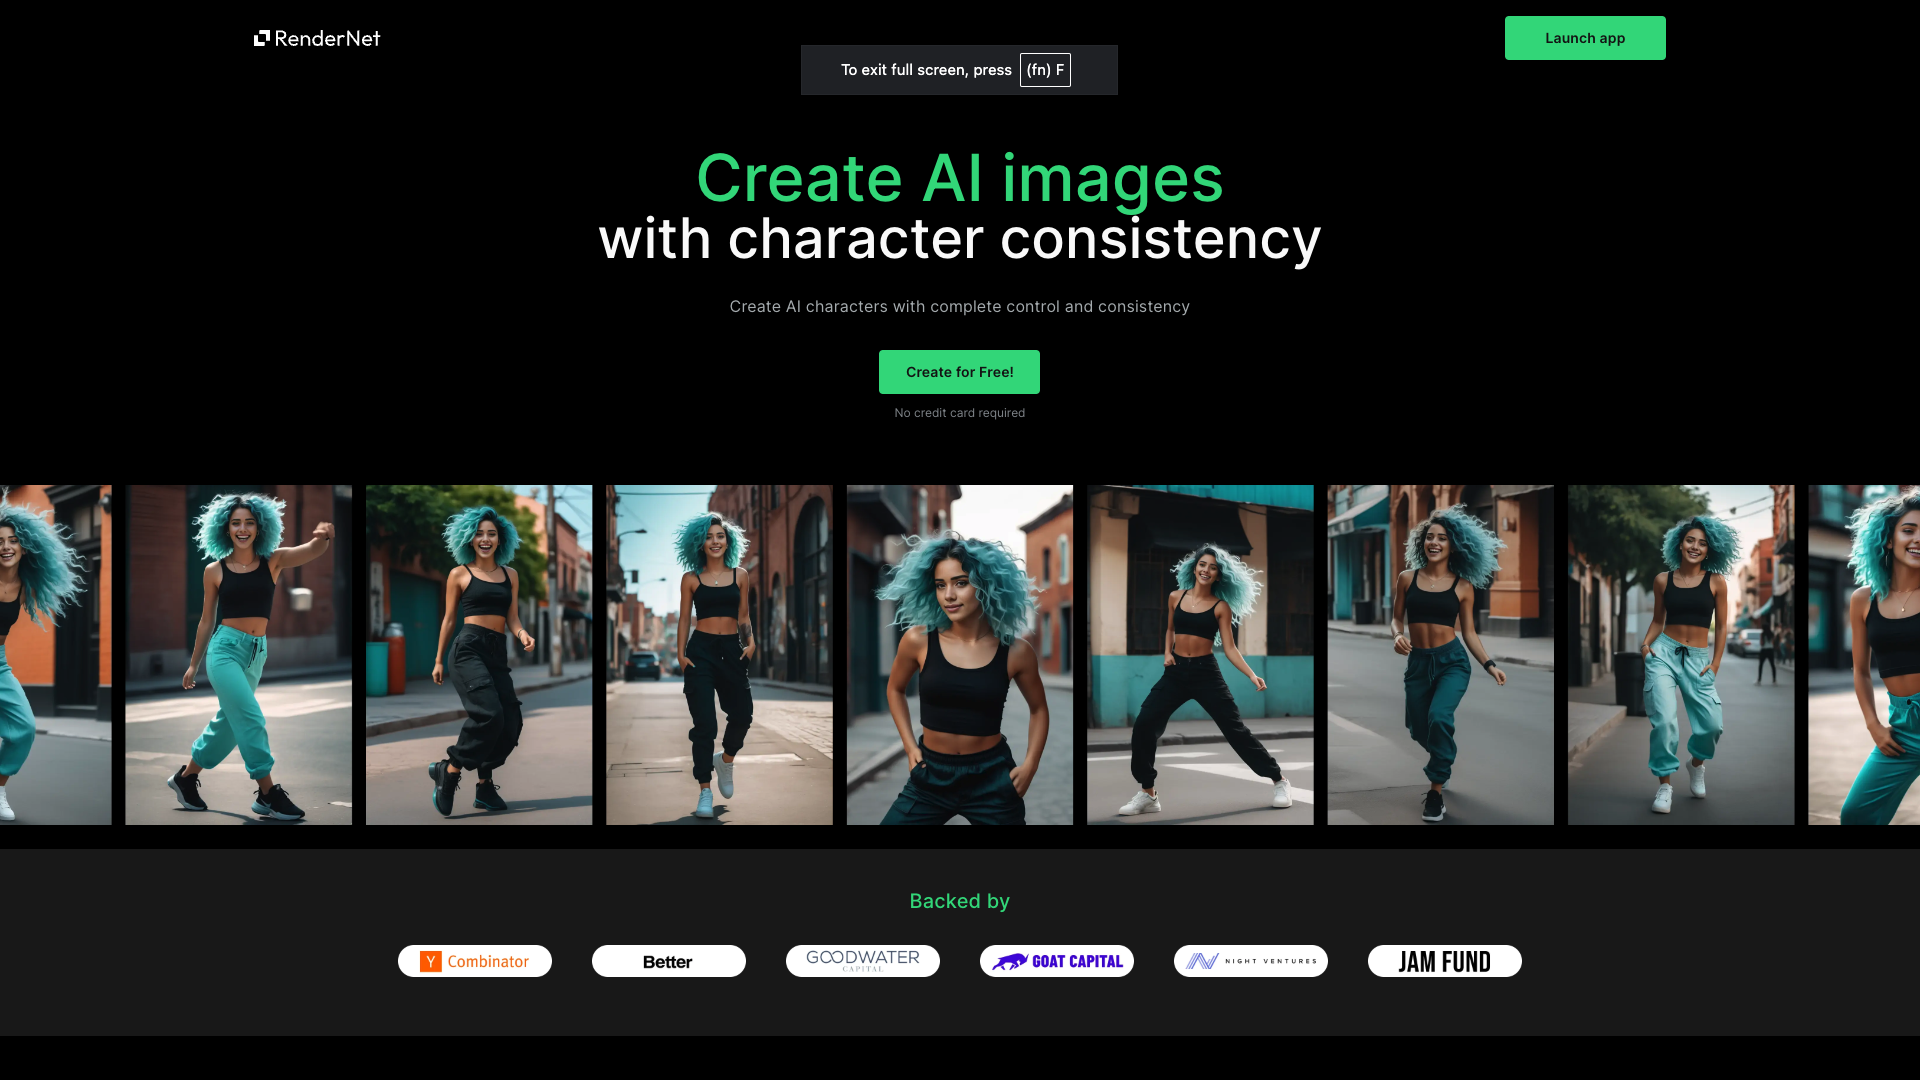Click the Better backer logo icon

(x=669, y=961)
